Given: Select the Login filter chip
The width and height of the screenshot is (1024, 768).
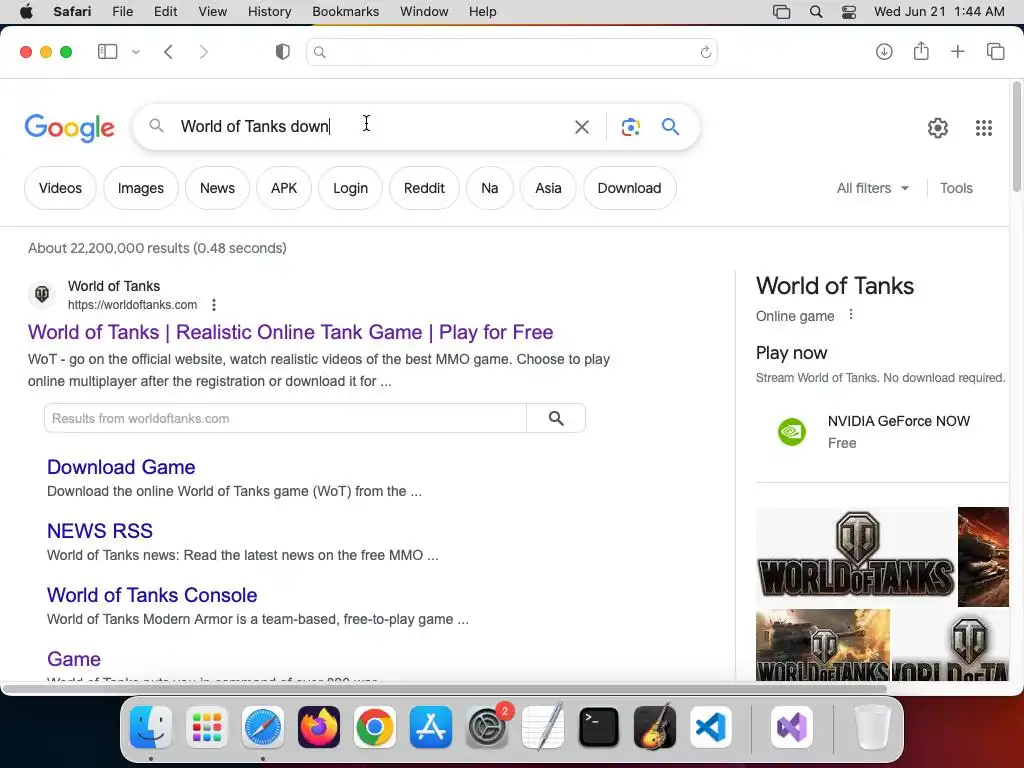Looking at the screenshot, I should (x=350, y=188).
